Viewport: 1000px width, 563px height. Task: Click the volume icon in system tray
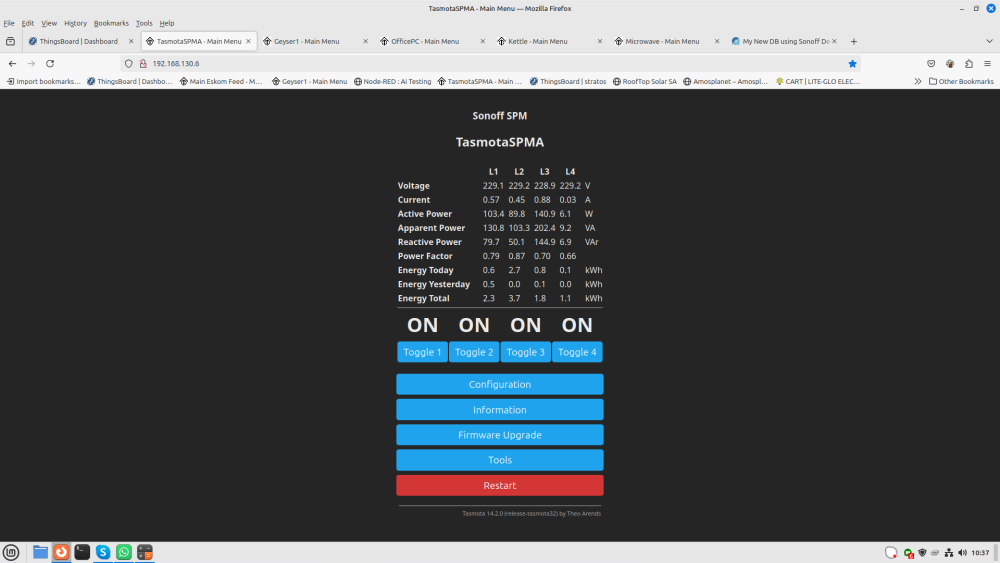click(x=962, y=553)
